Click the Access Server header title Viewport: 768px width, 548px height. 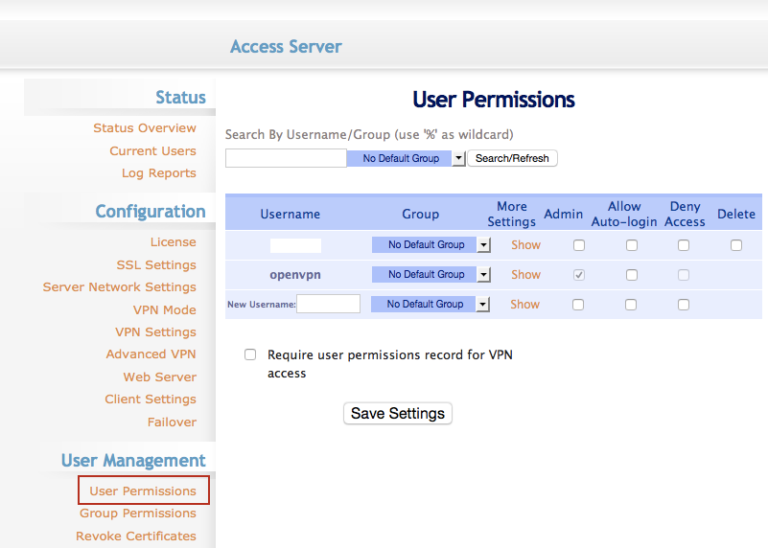coord(286,47)
